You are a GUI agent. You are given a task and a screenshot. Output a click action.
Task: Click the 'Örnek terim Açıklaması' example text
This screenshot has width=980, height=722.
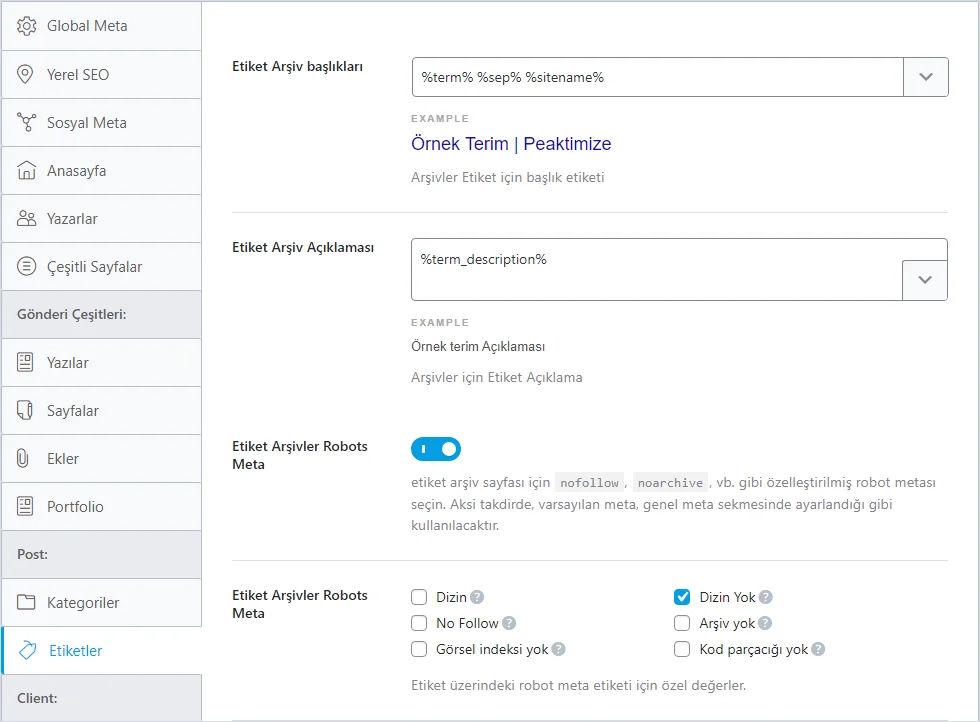pos(478,346)
